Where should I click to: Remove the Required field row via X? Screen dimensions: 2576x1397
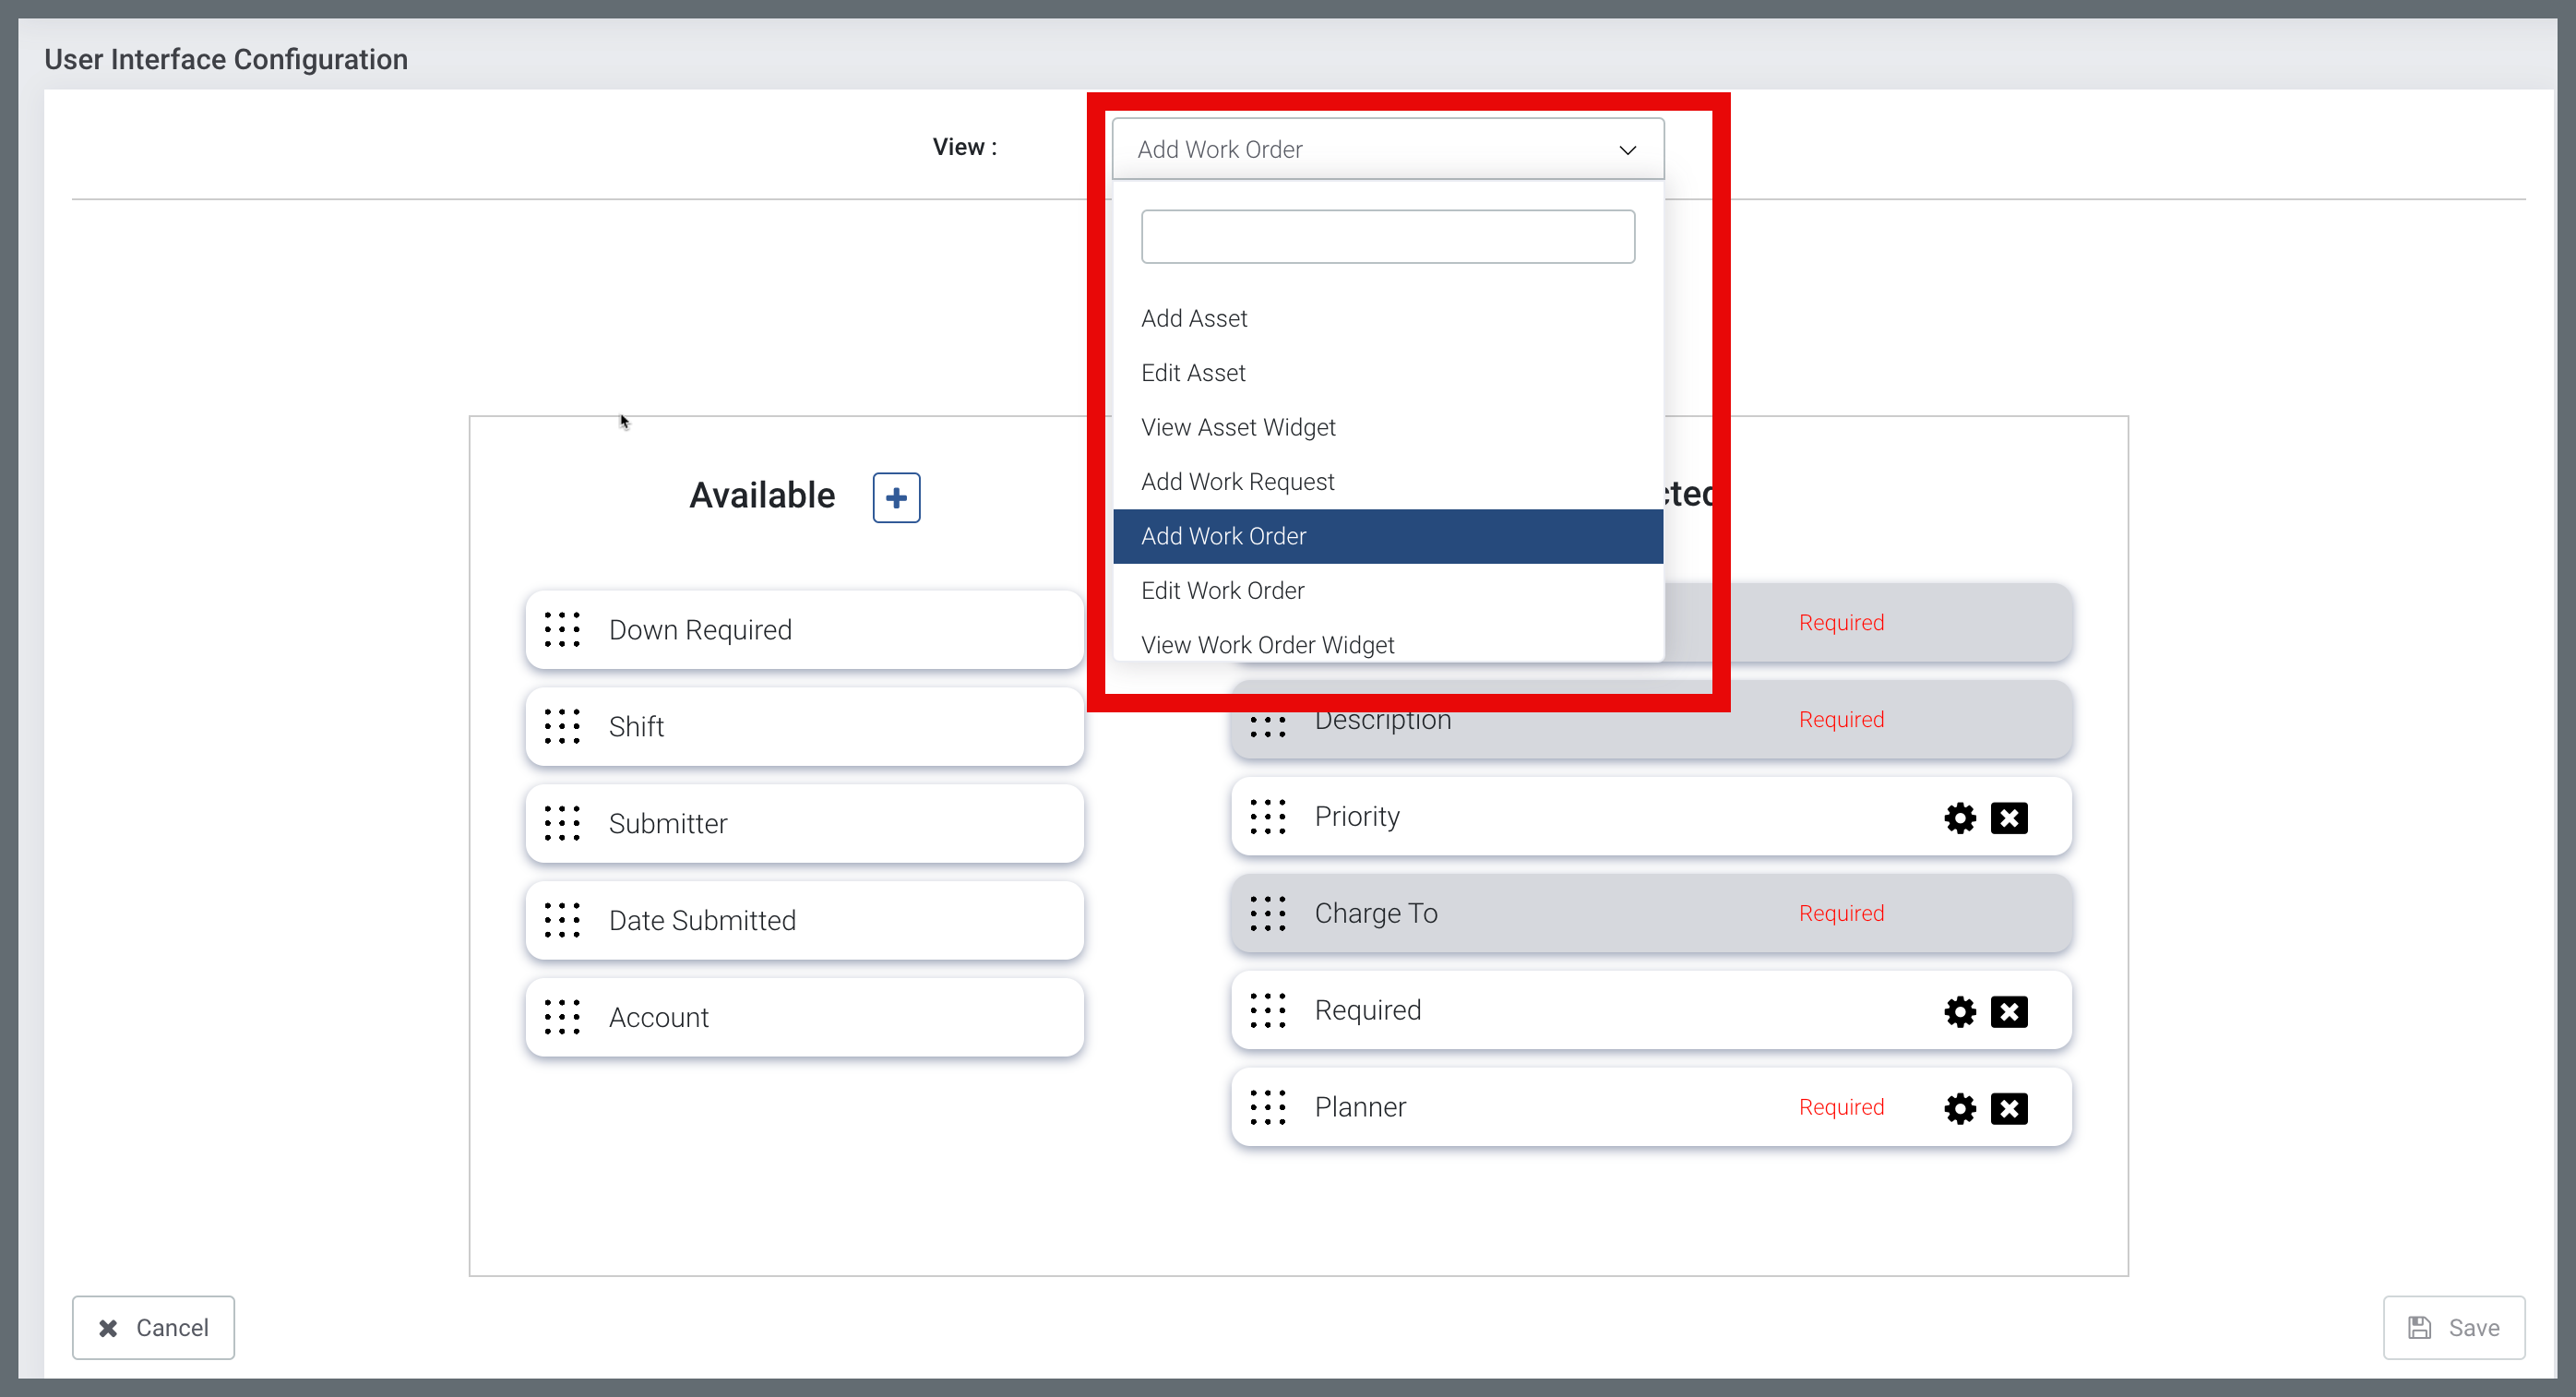point(2008,1012)
